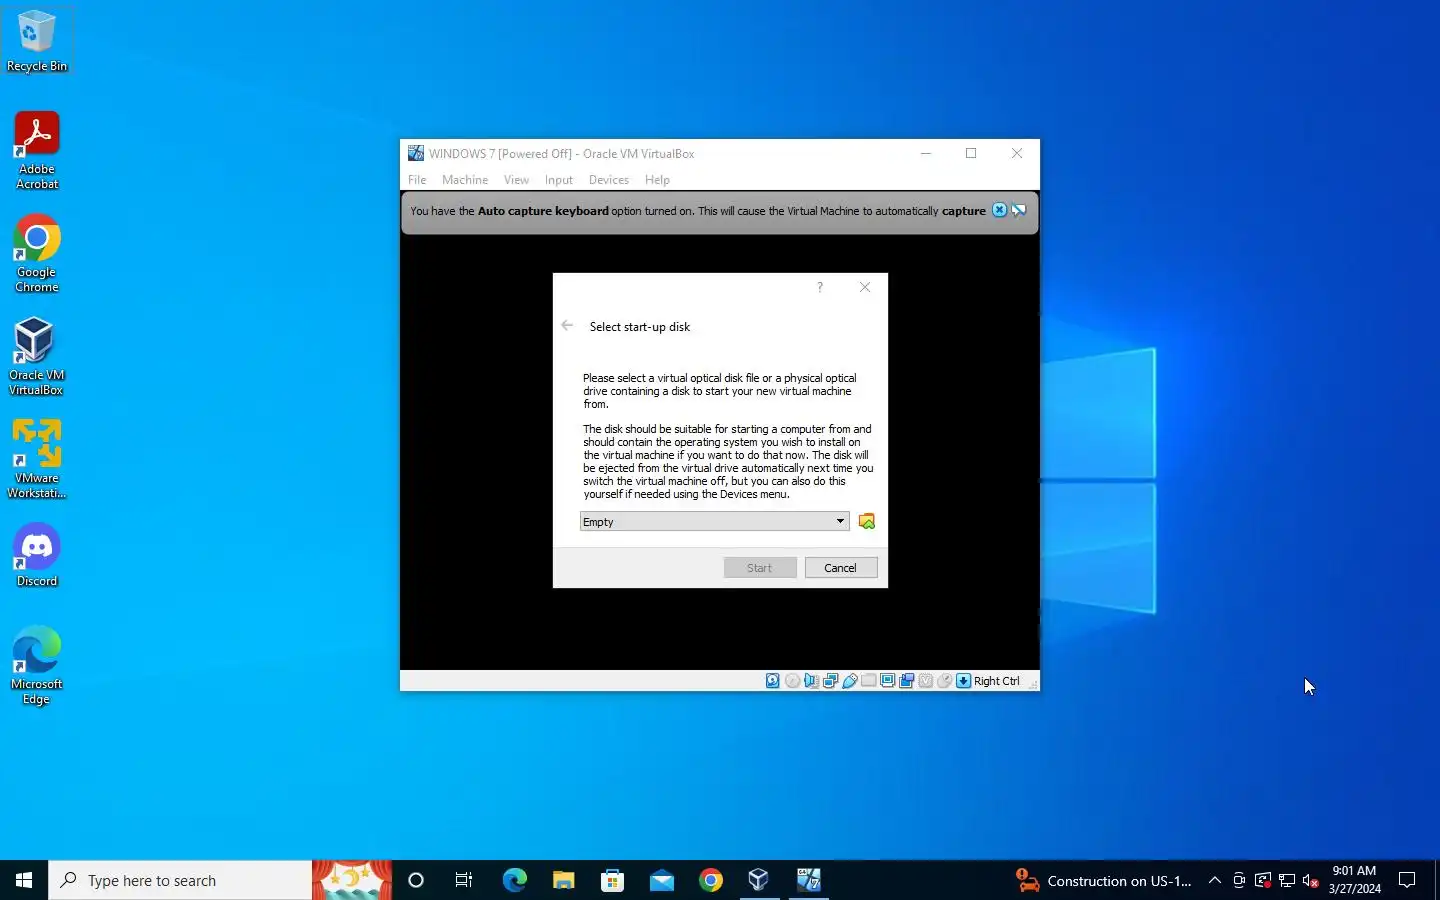
Task: Click the taskbar search box
Action: pos(180,880)
